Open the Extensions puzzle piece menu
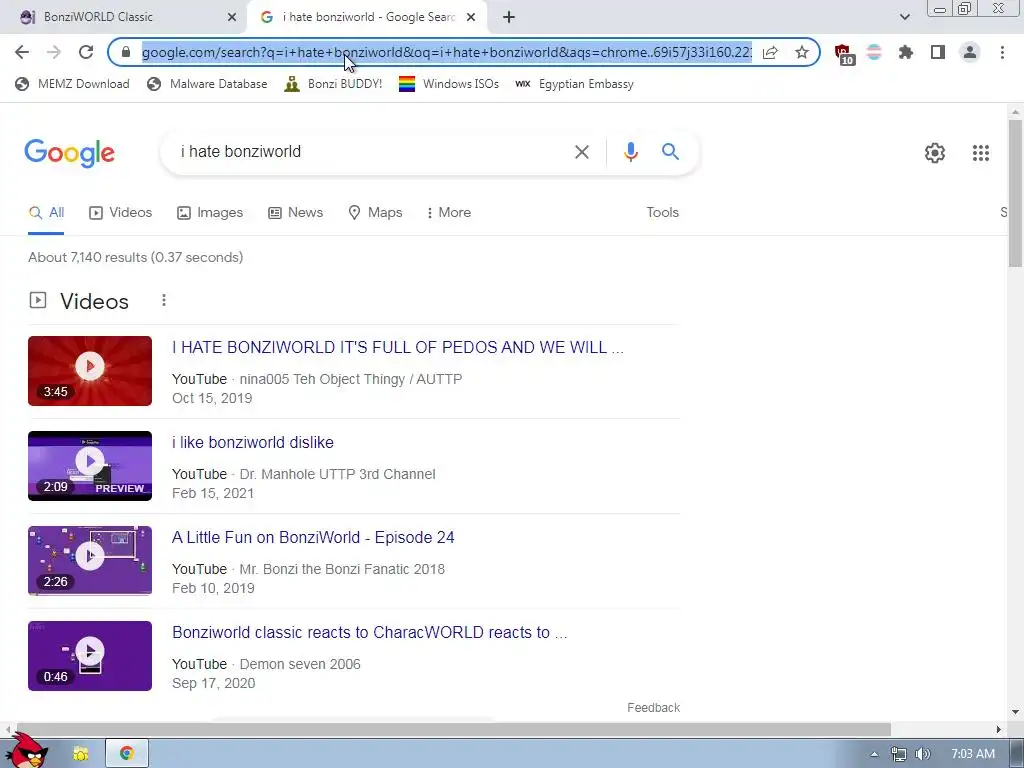Viewport: 1024px width, 768px height. point(906,52)
